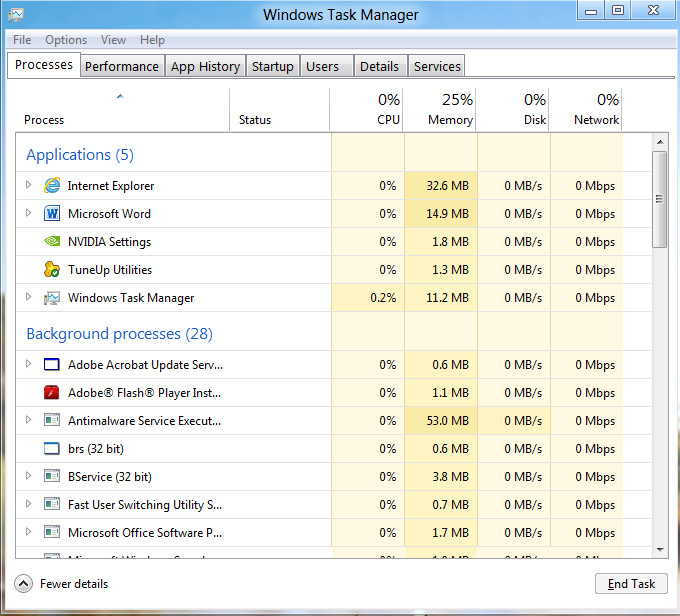Click the Microsoft Office Software Protection icon
Image resolution: width=680 pixels, height=616 pixels.
pyautogui.click(x=52, y=532)
